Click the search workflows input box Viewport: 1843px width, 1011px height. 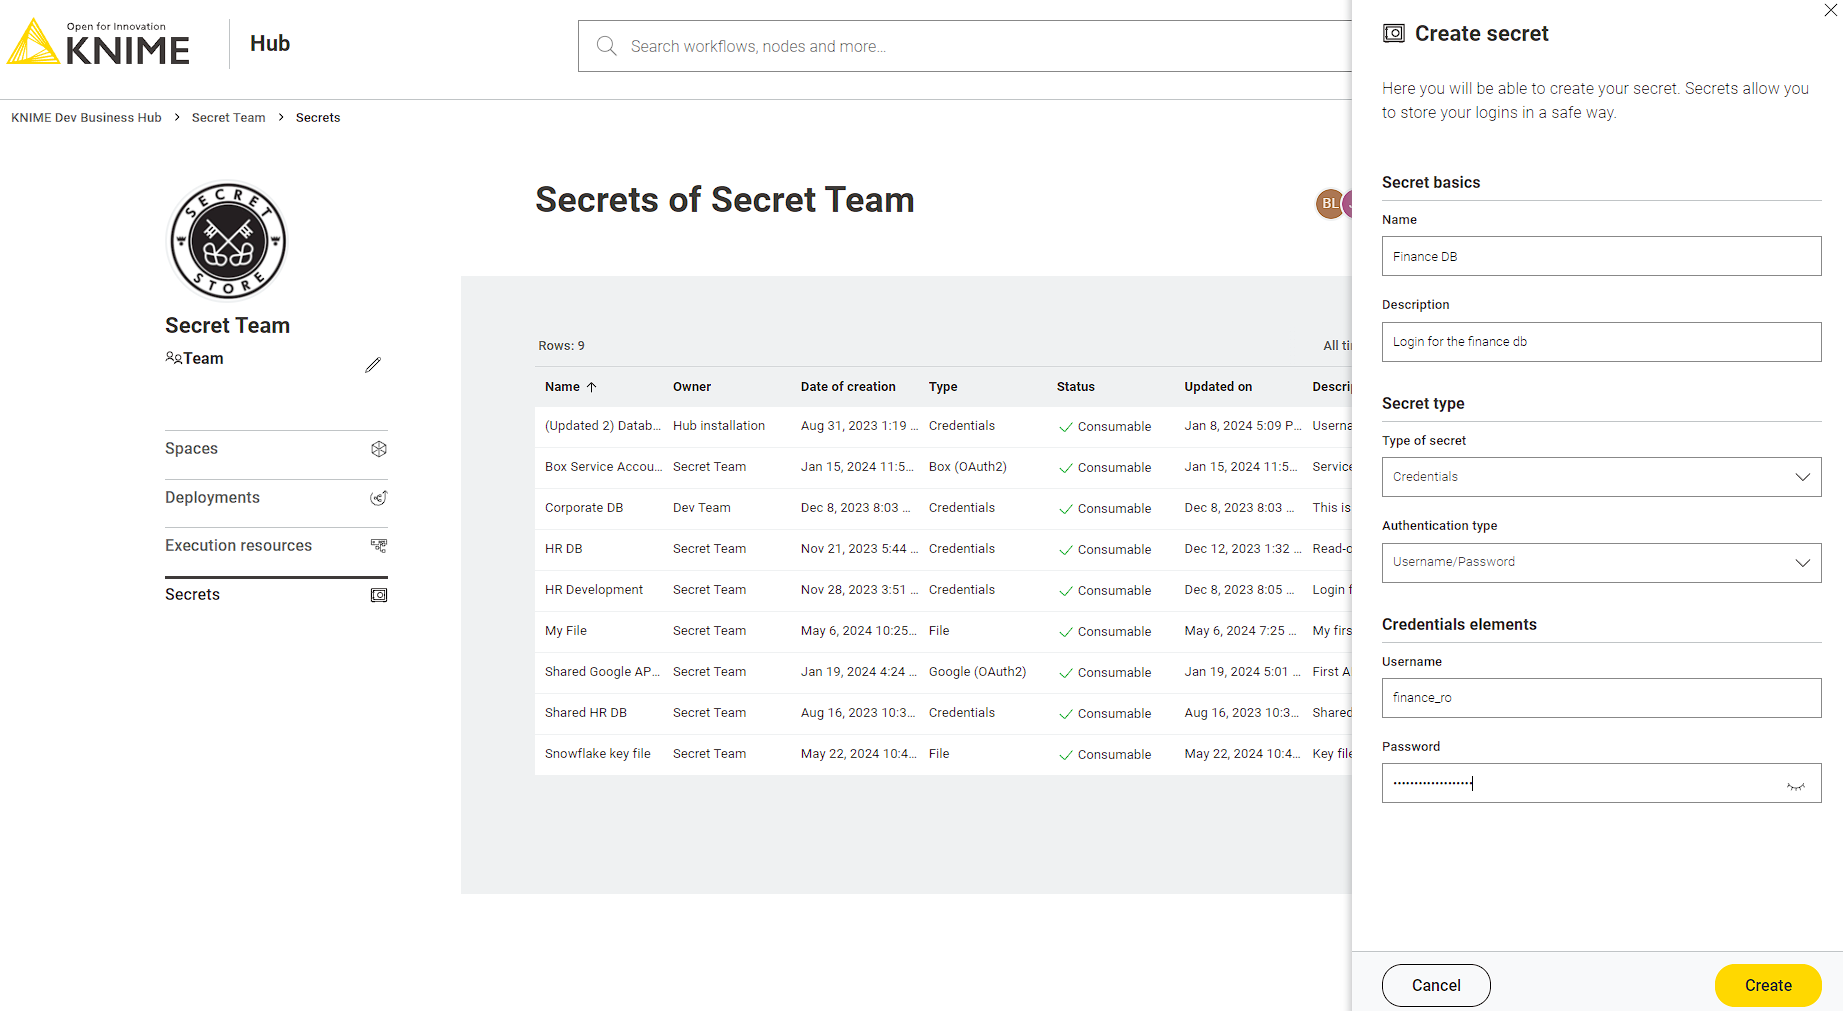click(965, 46)
